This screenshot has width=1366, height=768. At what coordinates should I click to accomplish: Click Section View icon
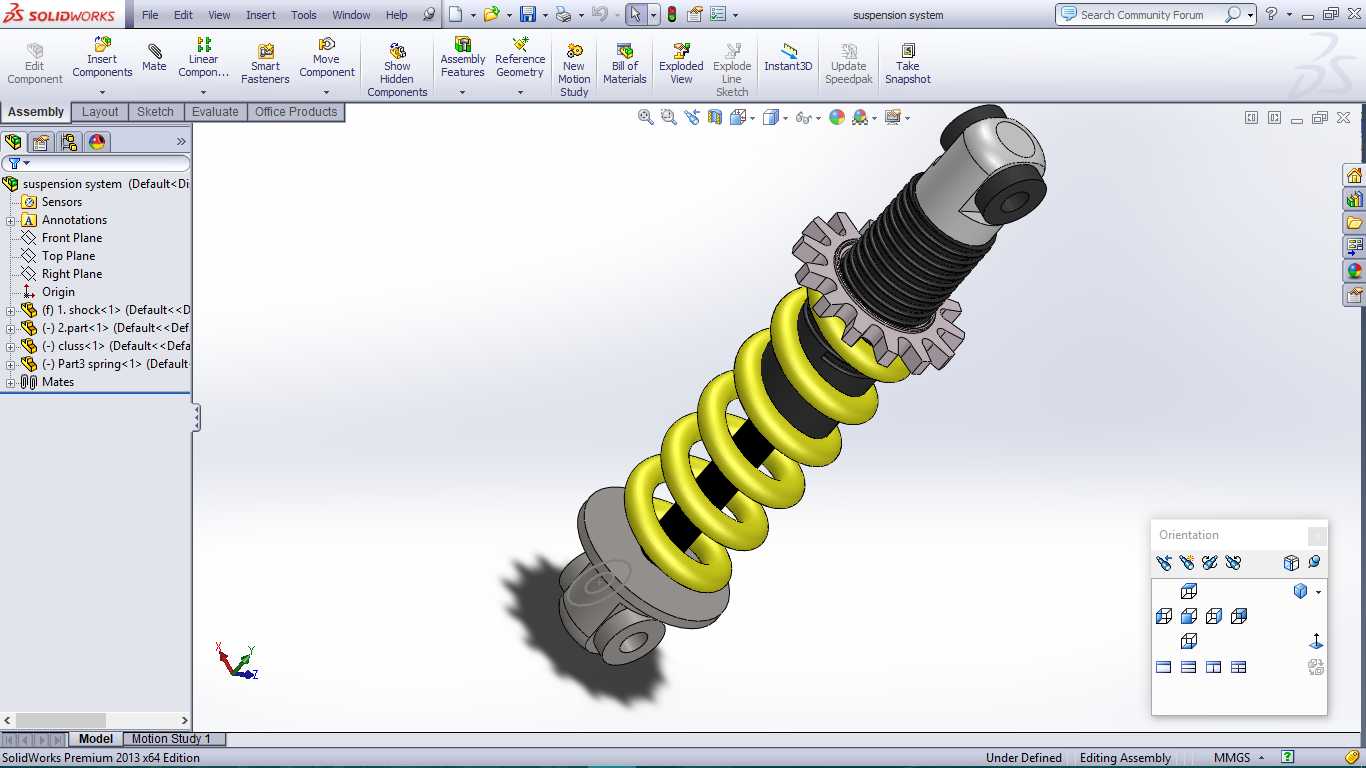click(x=714, y=117)
